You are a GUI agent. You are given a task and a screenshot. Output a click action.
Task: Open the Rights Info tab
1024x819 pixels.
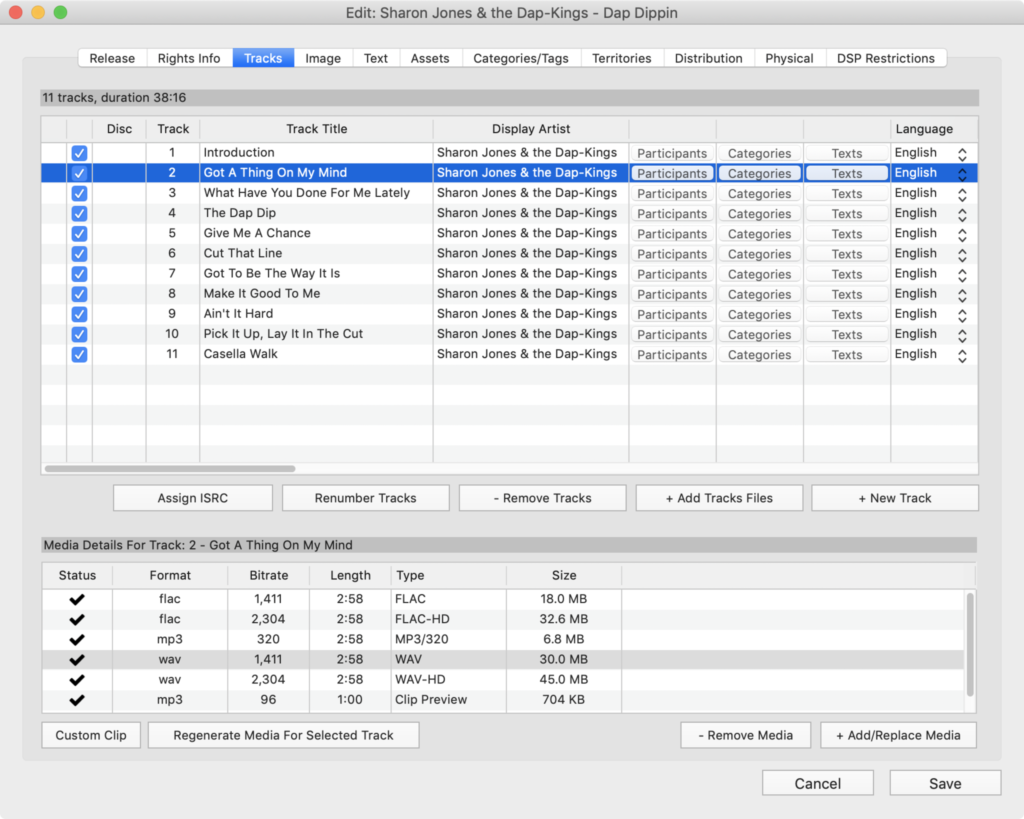click(189, 58)
